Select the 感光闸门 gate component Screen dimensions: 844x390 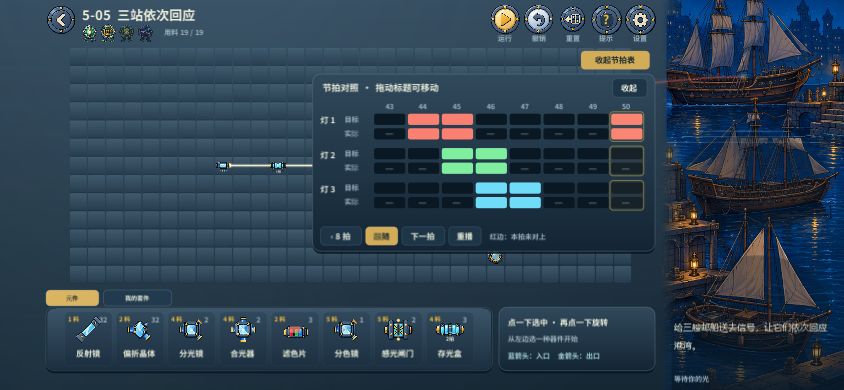coord(398,338)
